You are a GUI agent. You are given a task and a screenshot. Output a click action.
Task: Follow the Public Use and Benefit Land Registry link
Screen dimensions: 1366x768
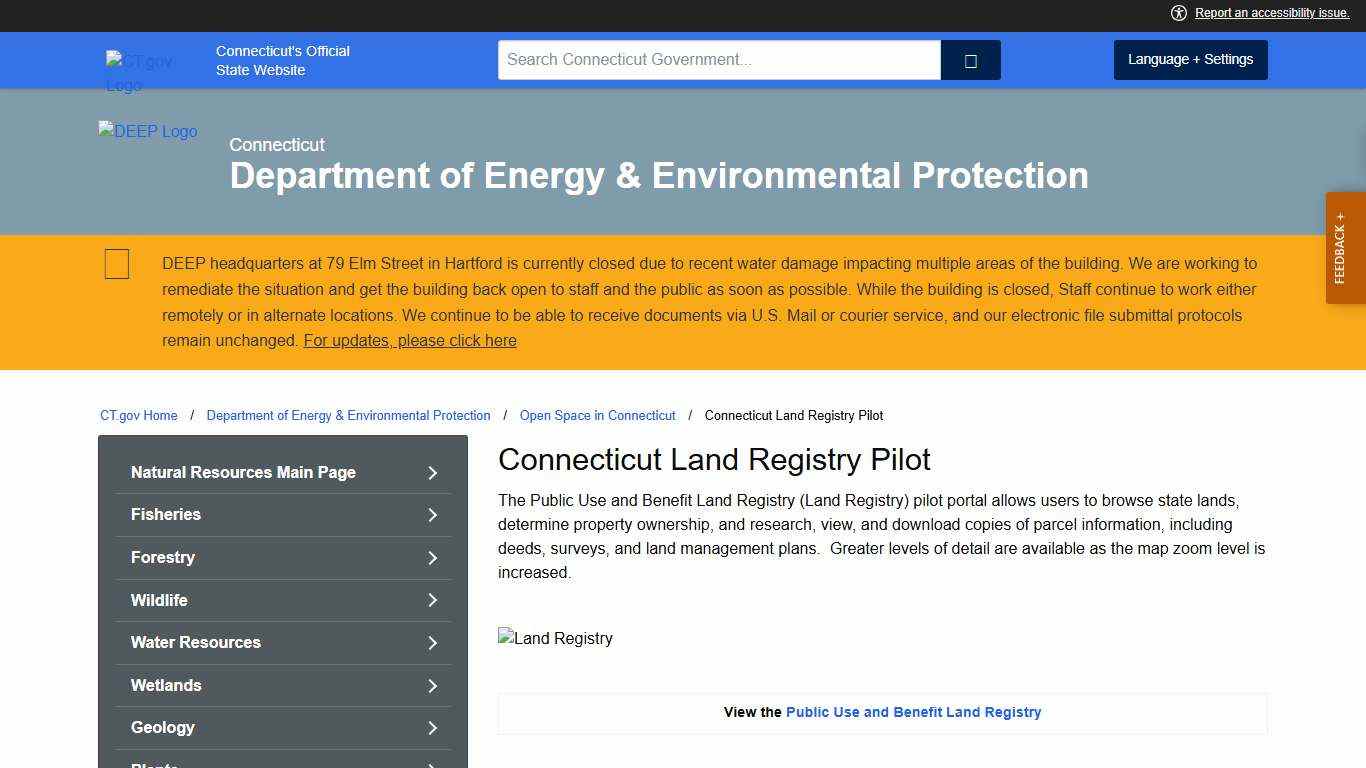pyautogui.click(x=913, y=712)
